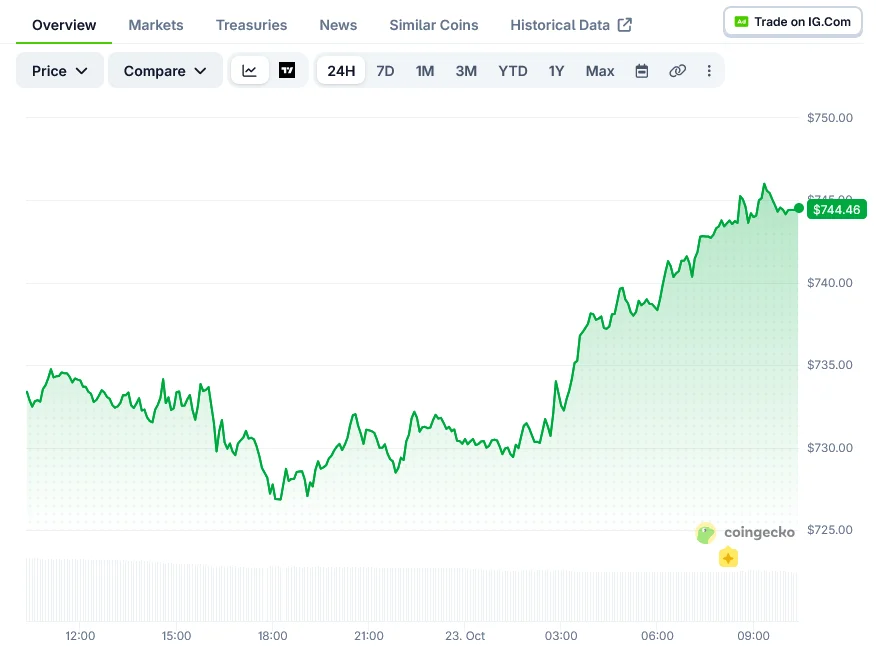Open the calendar date range picker
Image resolution: width=876 pixels, height=650 pixels.
click(x=642, y=71)
